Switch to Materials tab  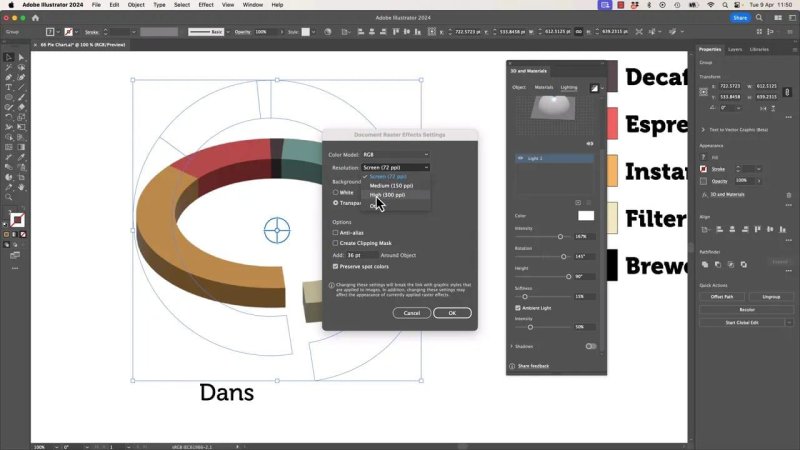point(543,87)
